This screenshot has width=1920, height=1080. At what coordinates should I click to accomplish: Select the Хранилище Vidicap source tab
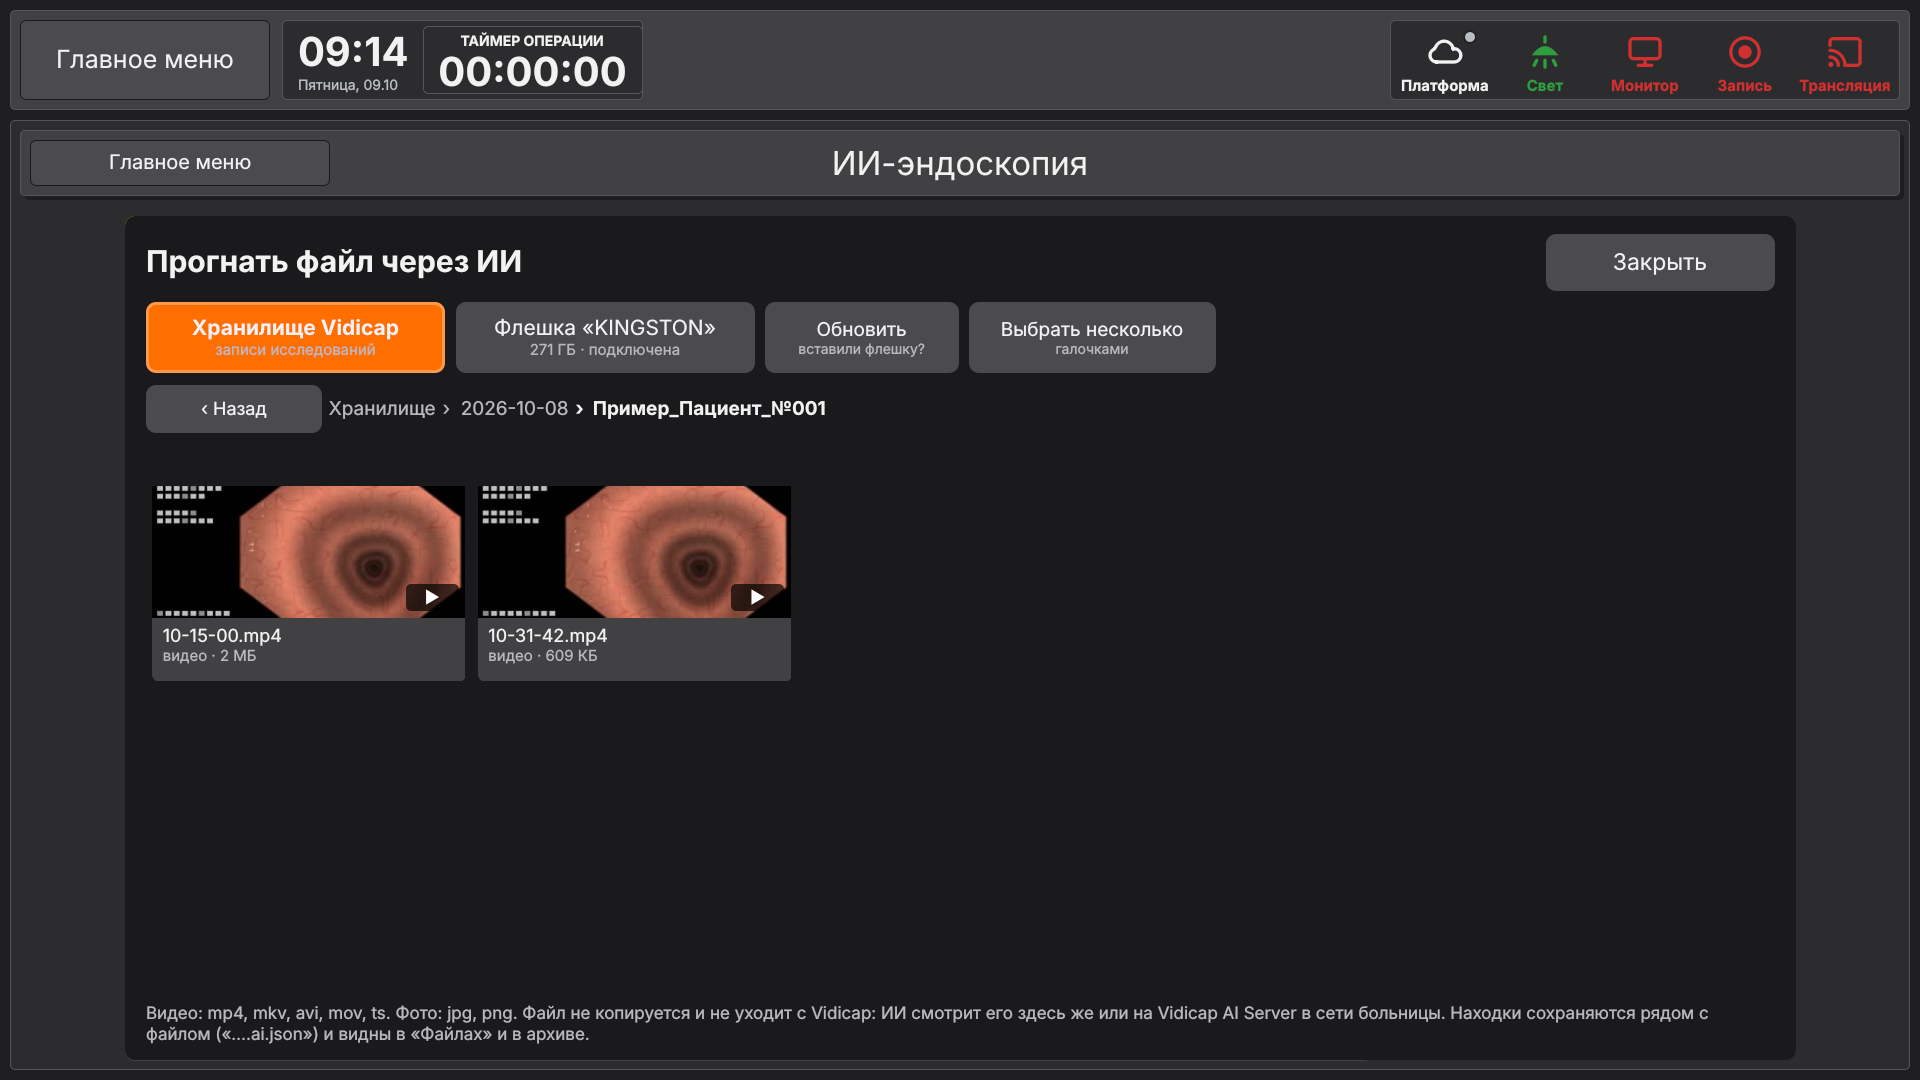pos(295,337)
